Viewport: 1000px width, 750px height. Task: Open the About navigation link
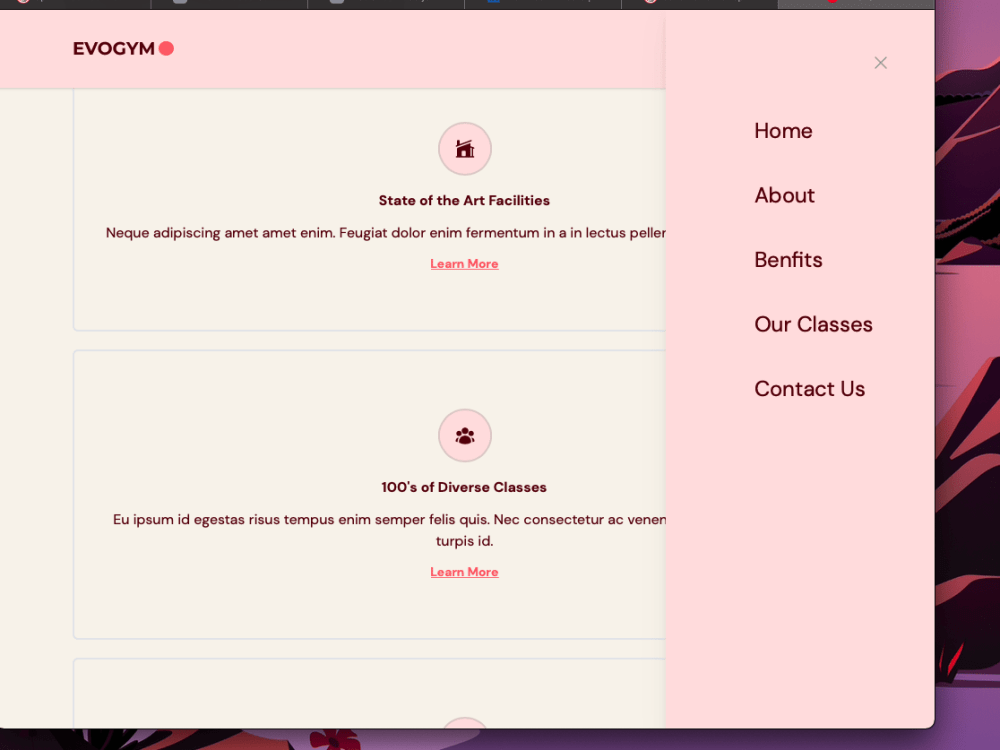pyautogui.click(x=784, y=195)
